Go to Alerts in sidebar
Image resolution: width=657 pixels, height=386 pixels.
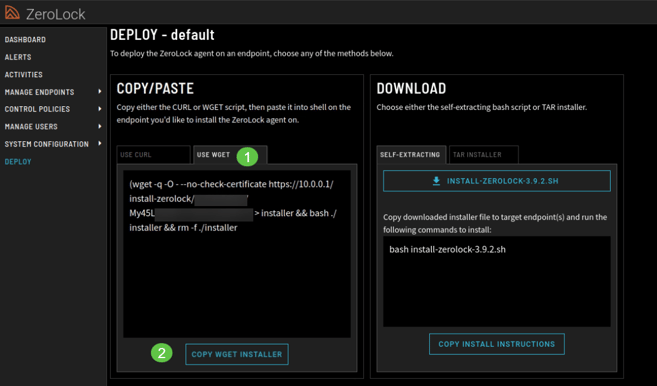[x=18, y=57]
